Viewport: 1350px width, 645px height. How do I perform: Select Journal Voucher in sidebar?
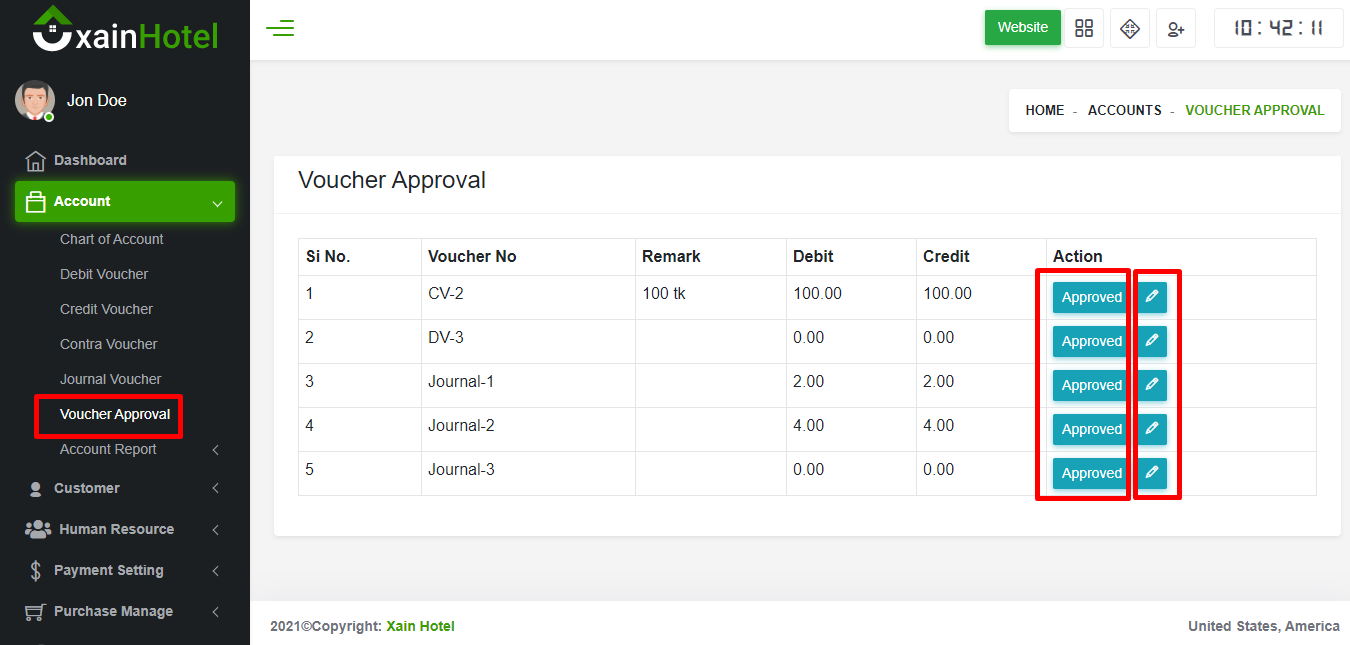click(110, 379)
